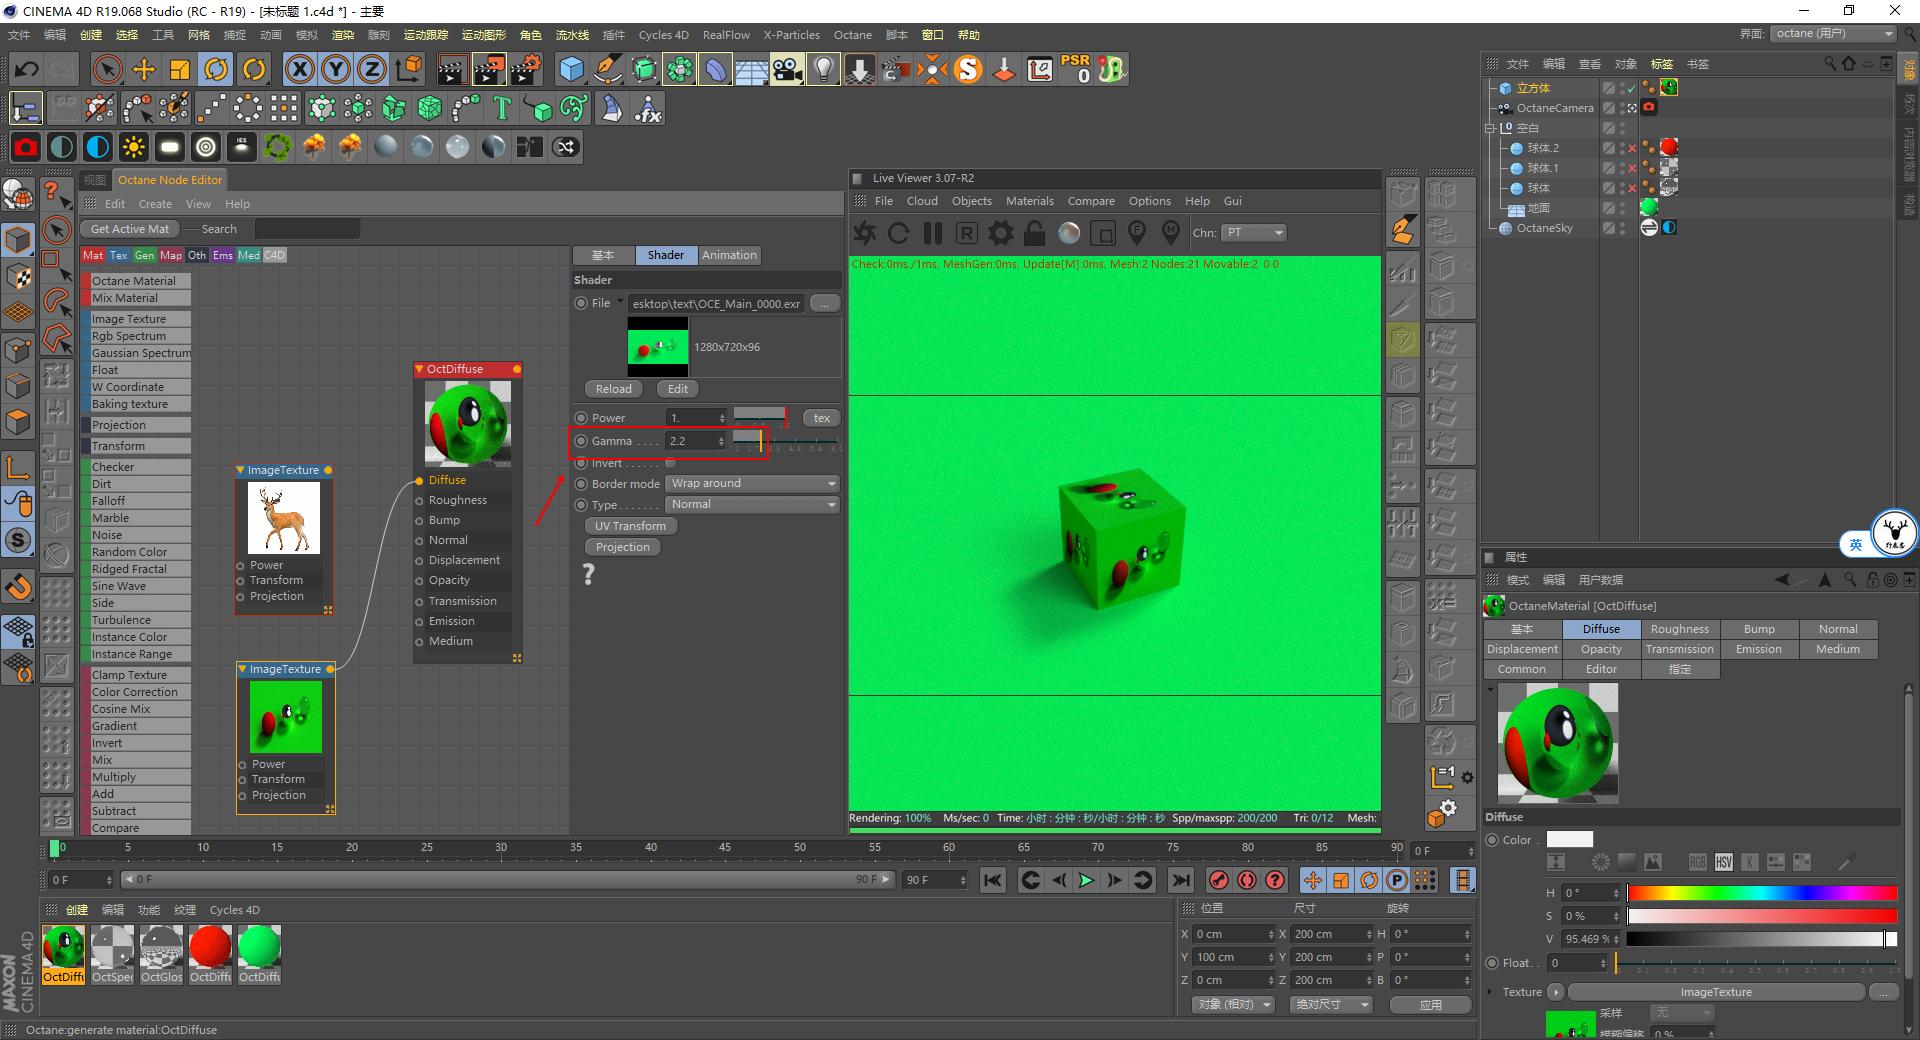Open the Octane render settings gear in Live Viewer
The height and width of the screenshot is (1040, 1920).
point(1000,233)
